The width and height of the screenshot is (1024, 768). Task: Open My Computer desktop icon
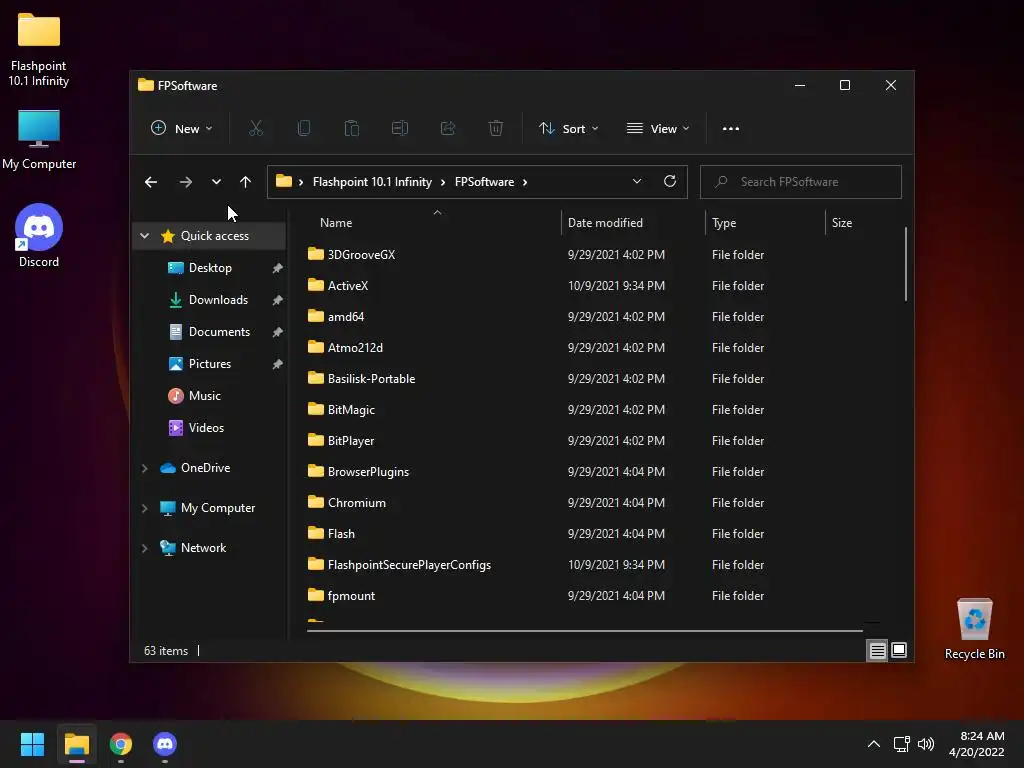pyautogui.click(x=39, y=140)
